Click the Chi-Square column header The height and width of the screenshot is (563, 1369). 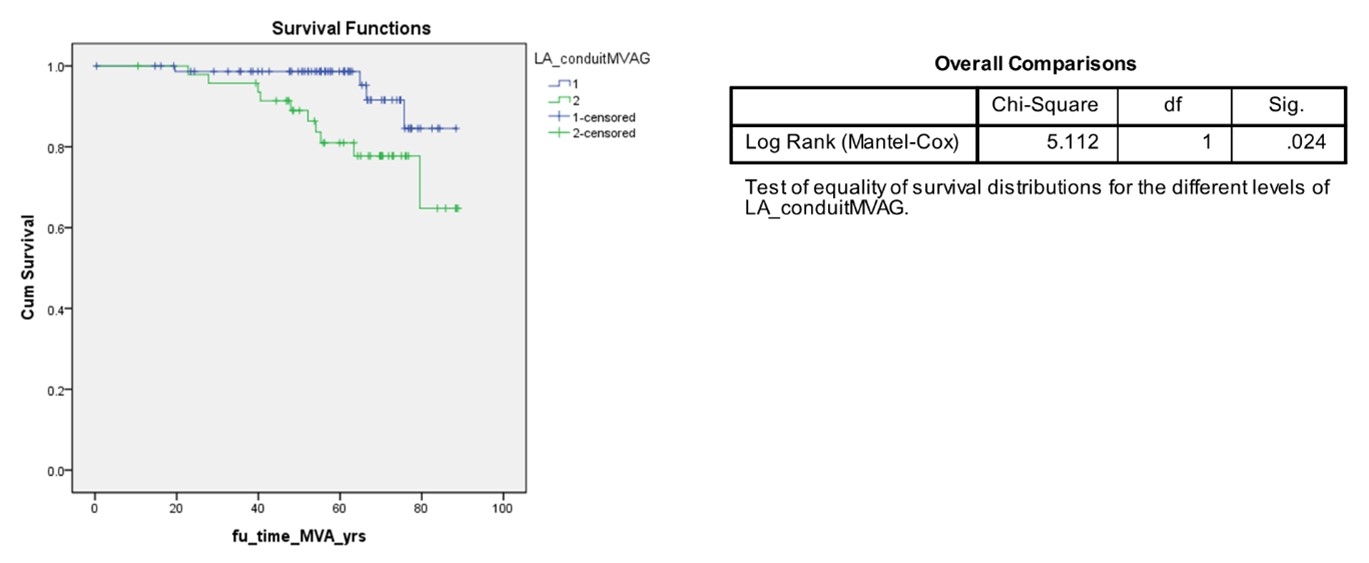[x=1045, y=105]
